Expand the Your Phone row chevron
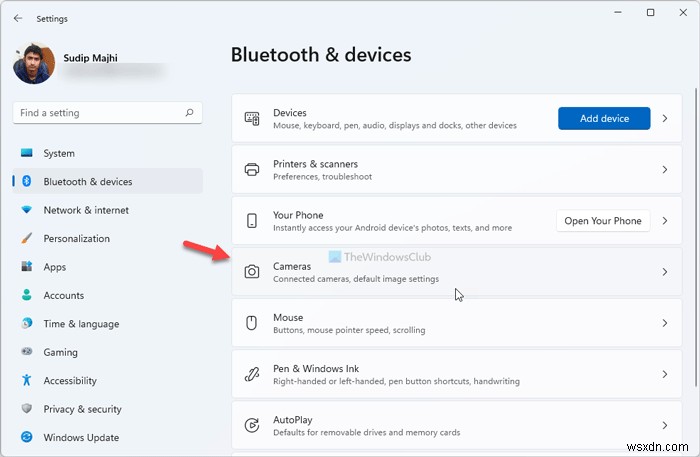Viewport: 700px width, 457px height. click(665, 220)
